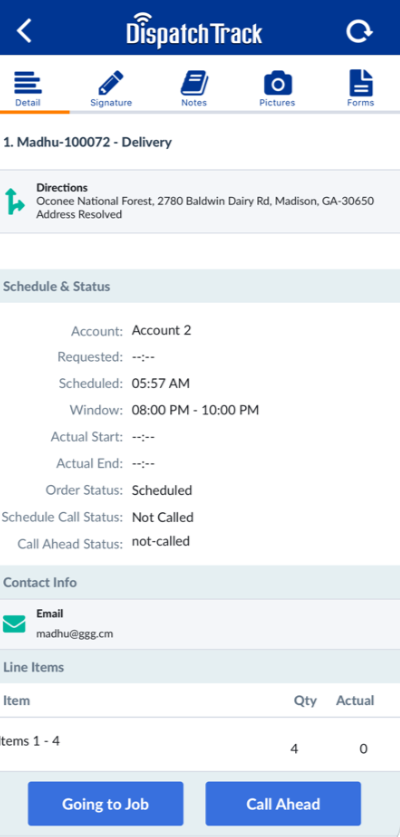
Task: Open the madhu@ggg.cm email address
Action: [75, 634]
